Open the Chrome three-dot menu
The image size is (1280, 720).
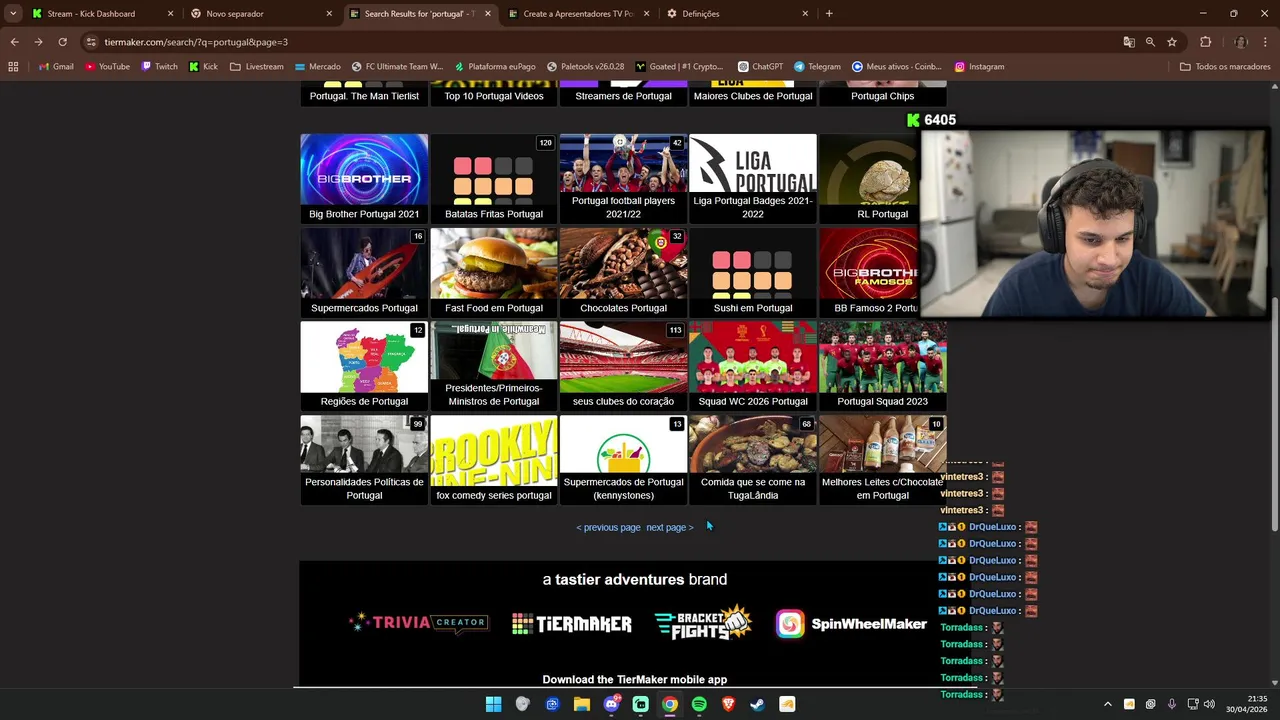pyautogui.click(x=1266, y=42)
